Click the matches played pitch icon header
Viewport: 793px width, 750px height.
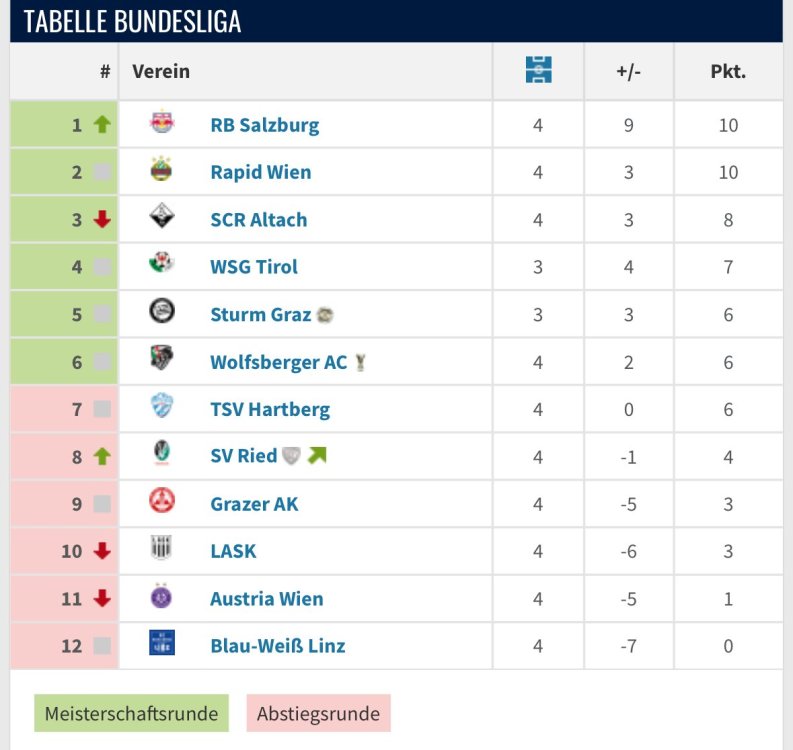coord(538,71)
